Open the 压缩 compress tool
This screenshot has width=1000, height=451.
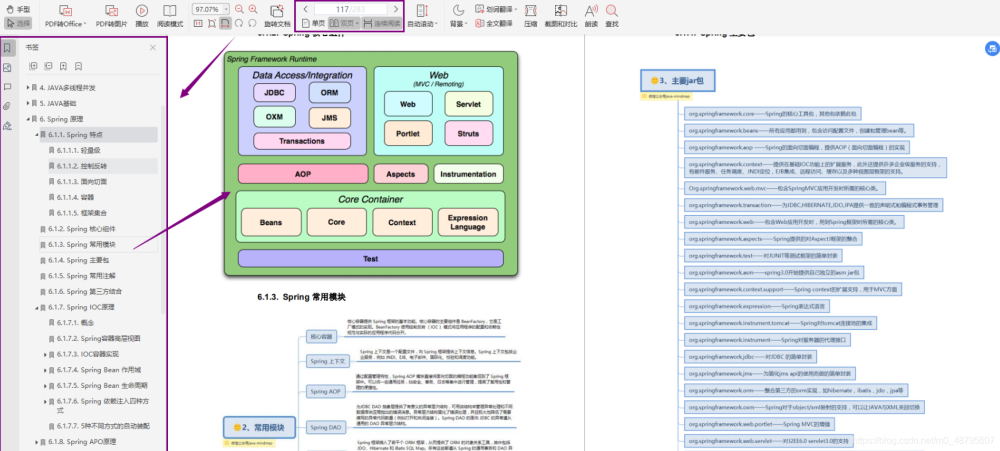coord(530,17)
